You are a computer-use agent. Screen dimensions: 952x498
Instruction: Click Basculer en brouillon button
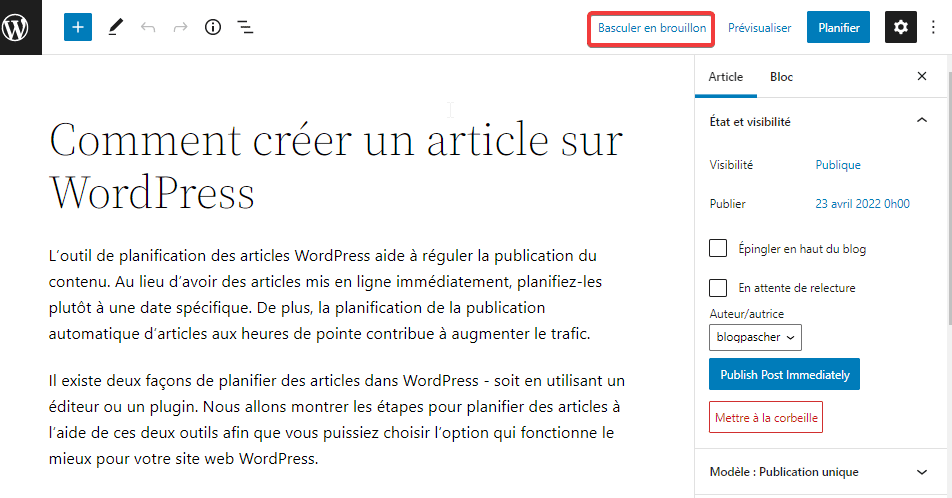(x=651, y=28)
